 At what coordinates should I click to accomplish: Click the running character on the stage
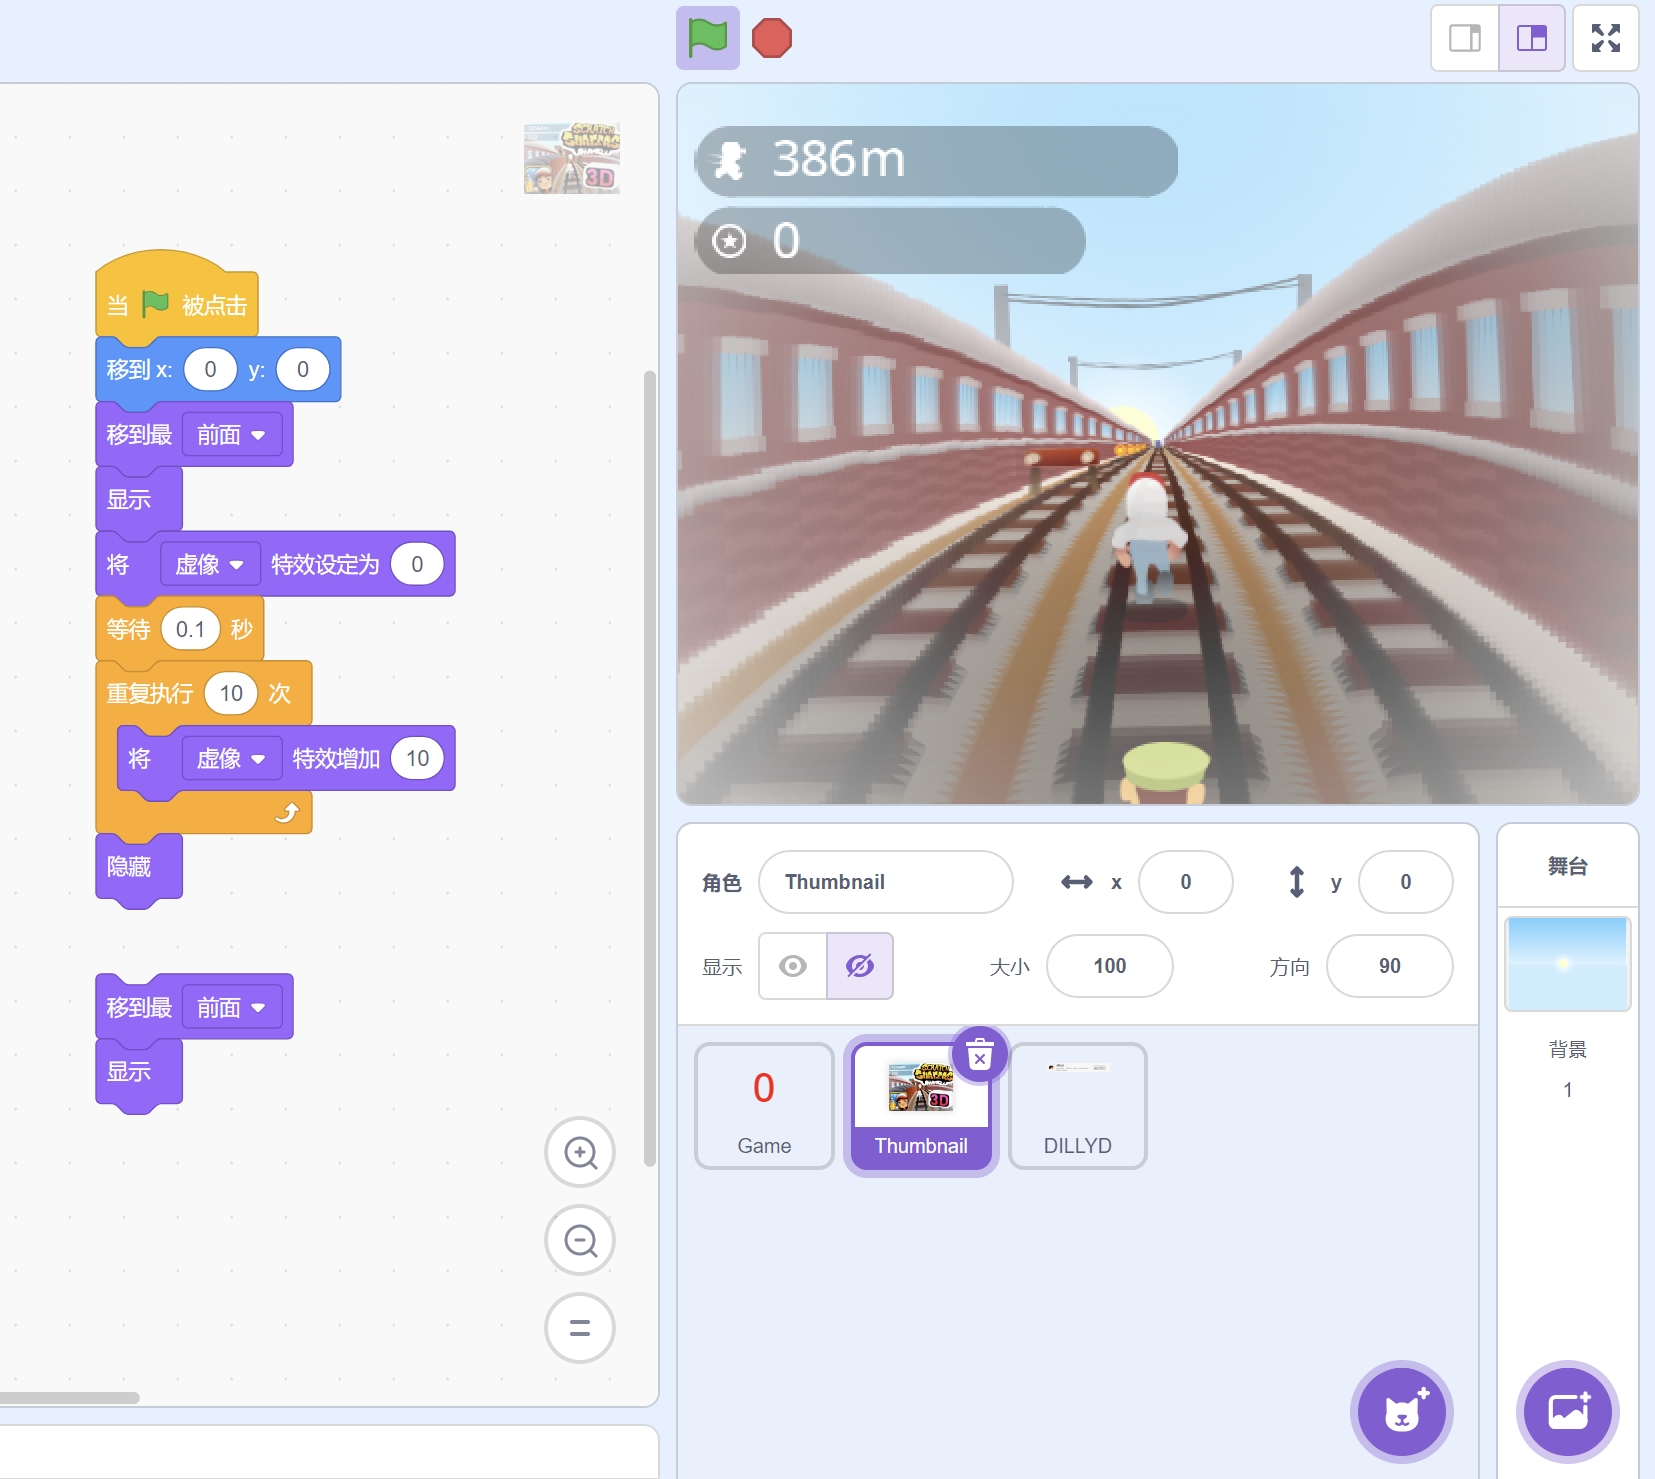(1148, 538)
